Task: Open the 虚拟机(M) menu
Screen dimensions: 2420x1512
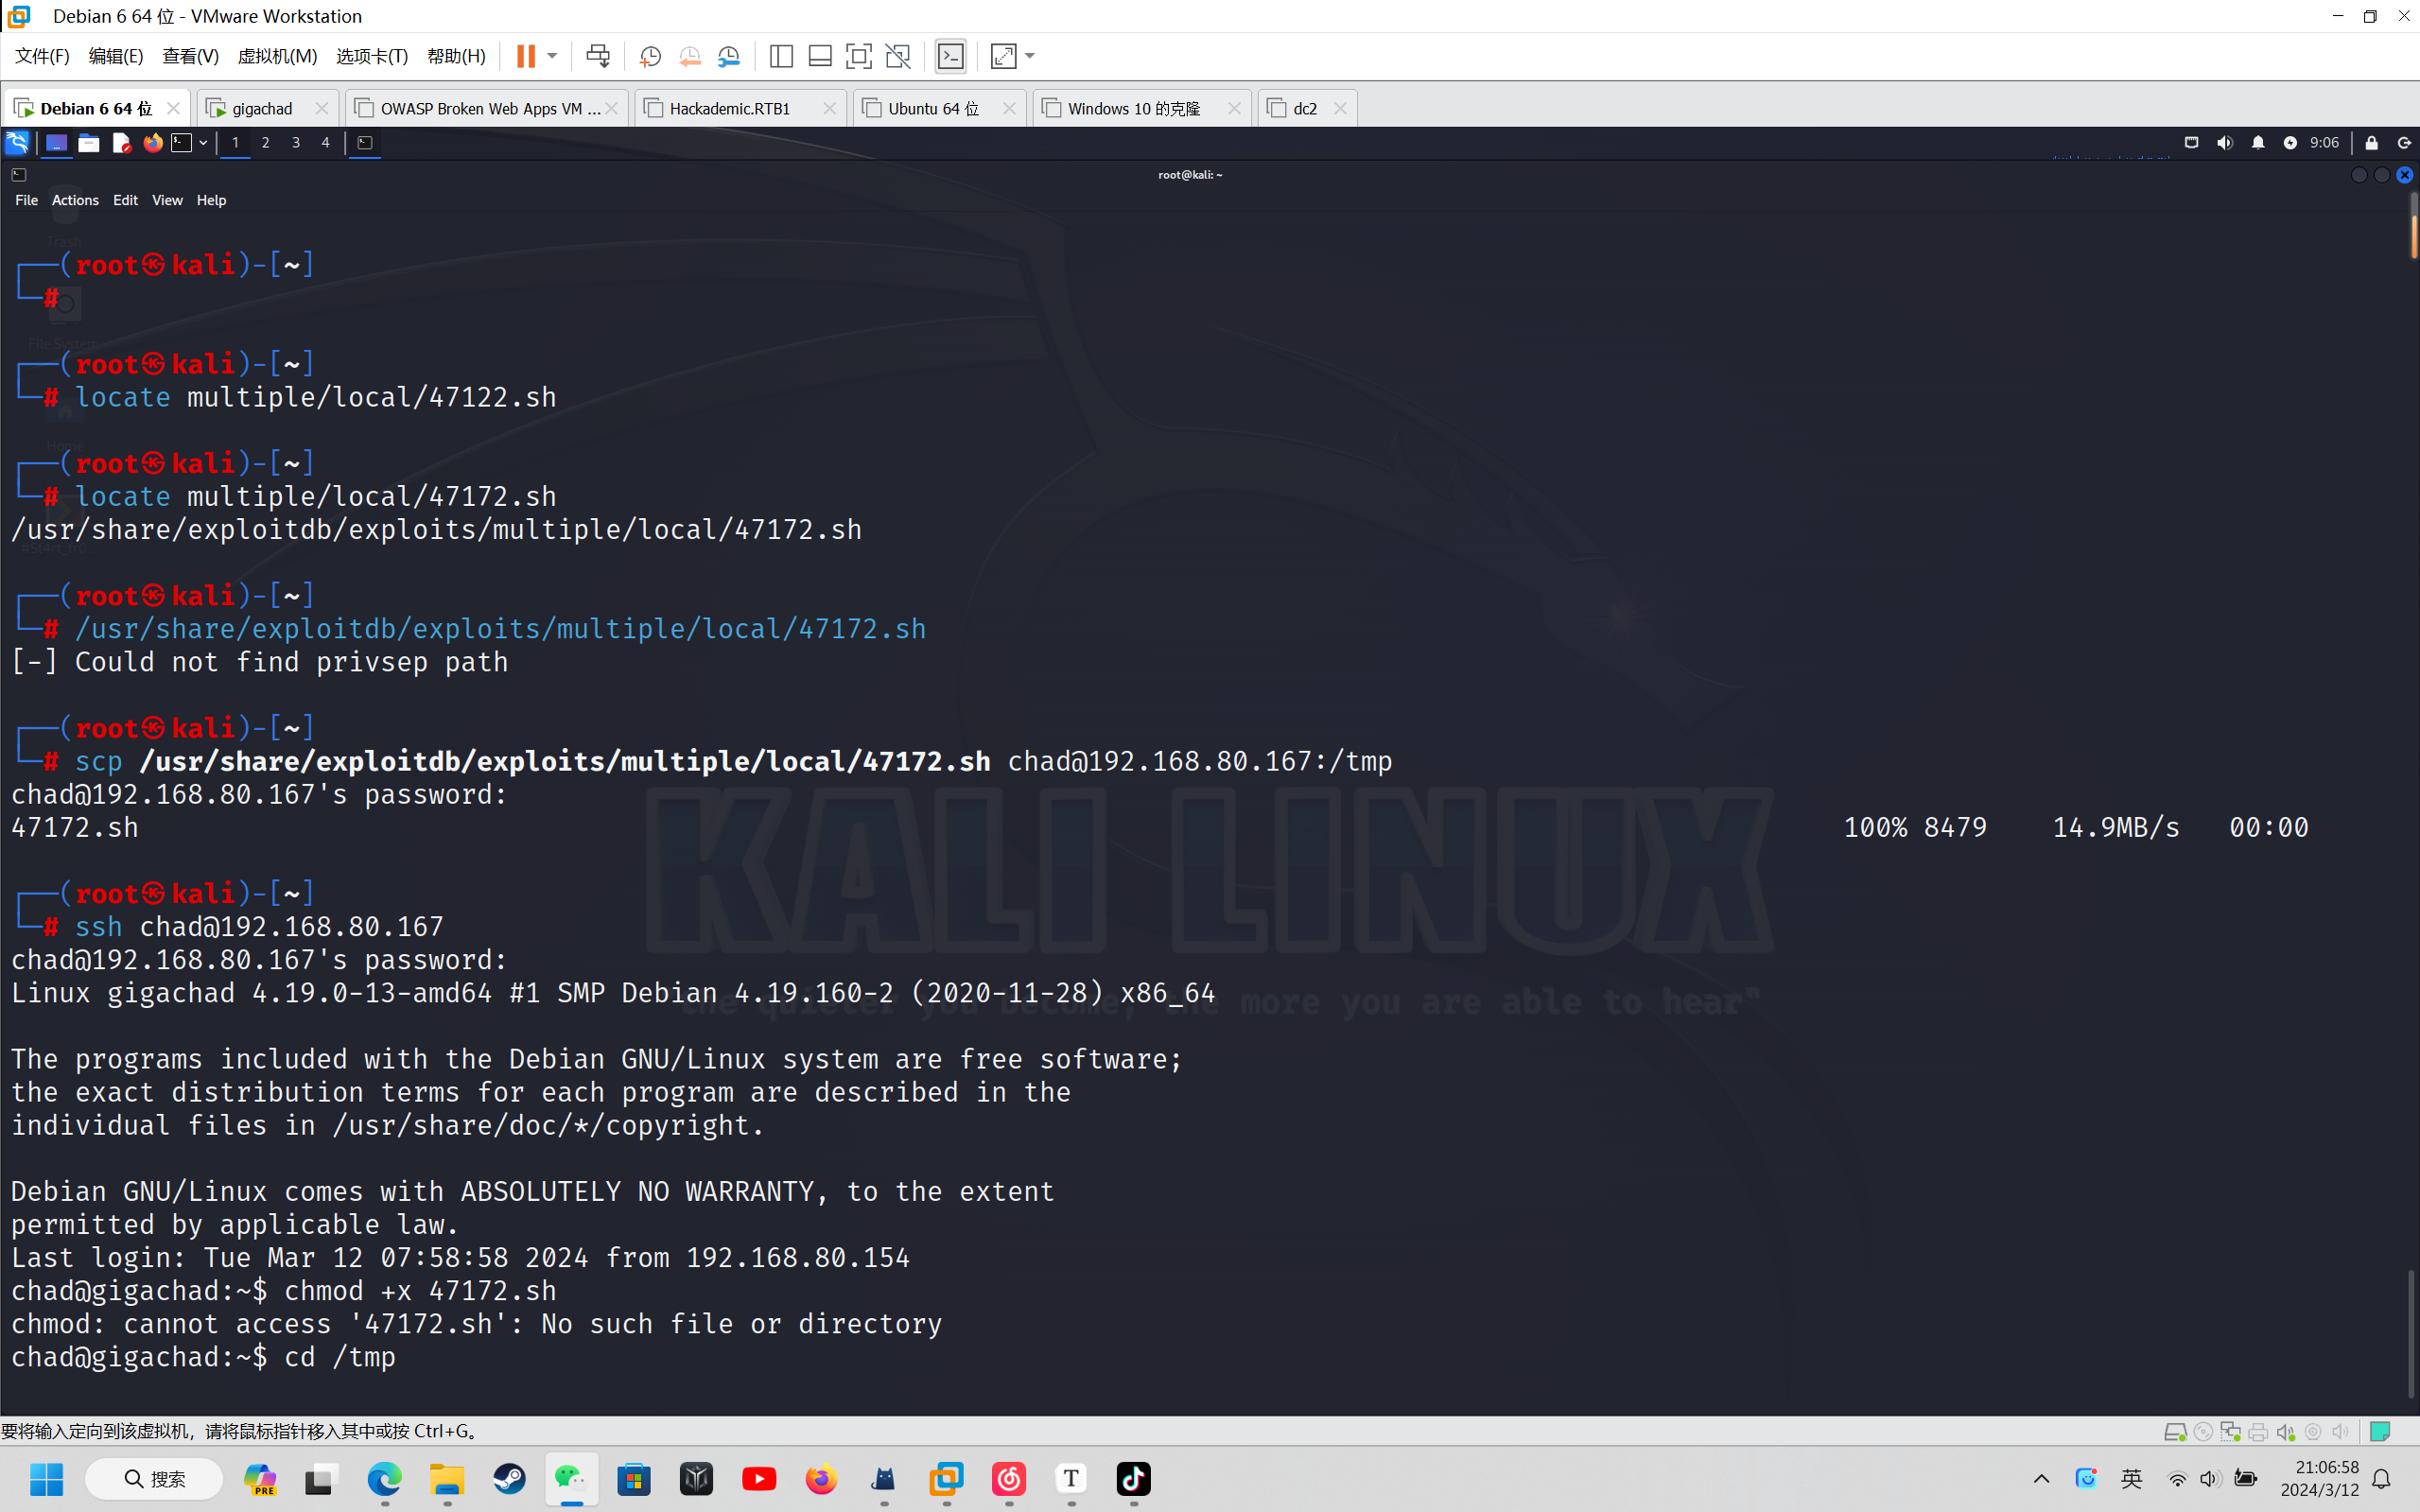Action: [x=277, y=56]
